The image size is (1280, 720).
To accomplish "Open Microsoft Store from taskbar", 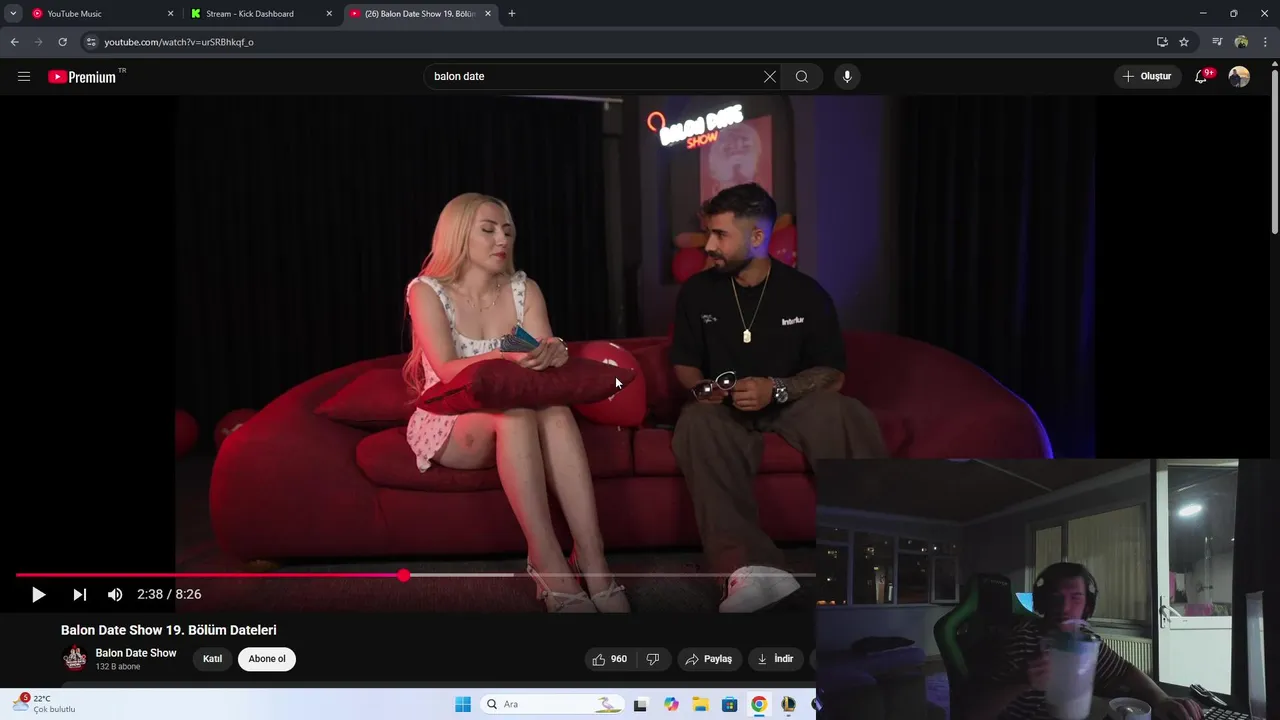I will tap(730, 704).
